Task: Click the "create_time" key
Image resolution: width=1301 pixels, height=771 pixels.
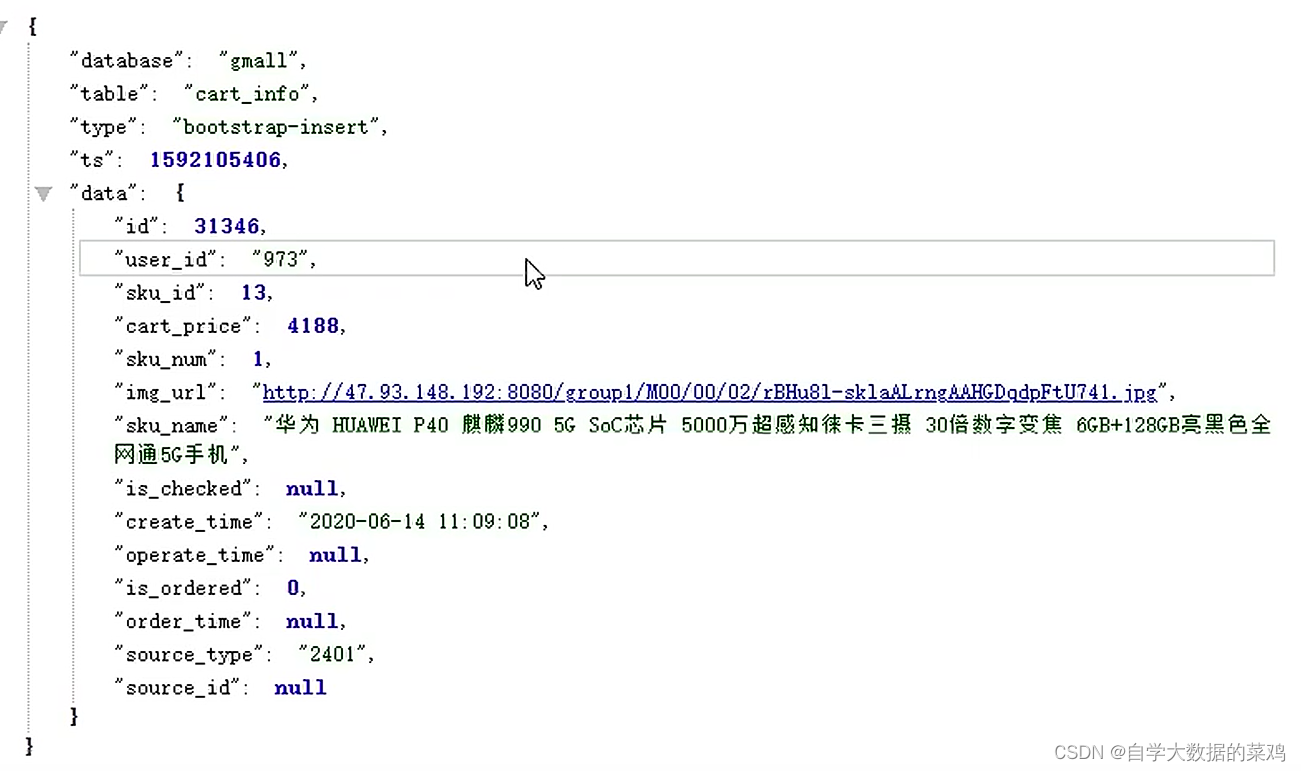Action: click(189, 522)
